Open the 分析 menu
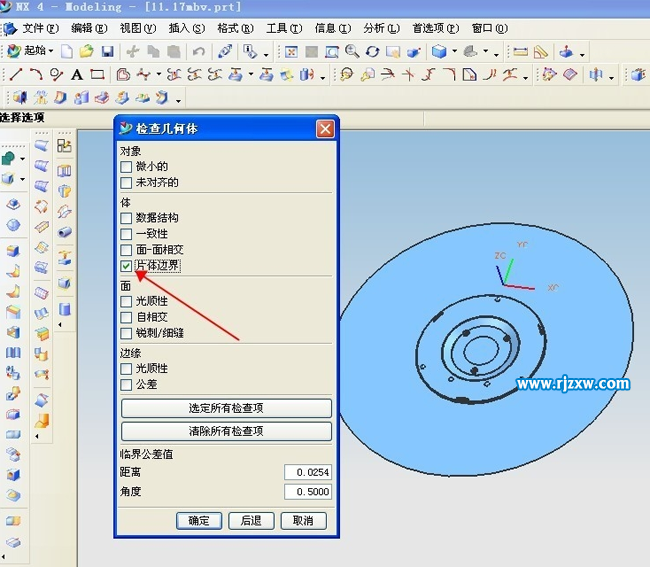The width and height of the screenshot is (650, 567). (379, 29)
